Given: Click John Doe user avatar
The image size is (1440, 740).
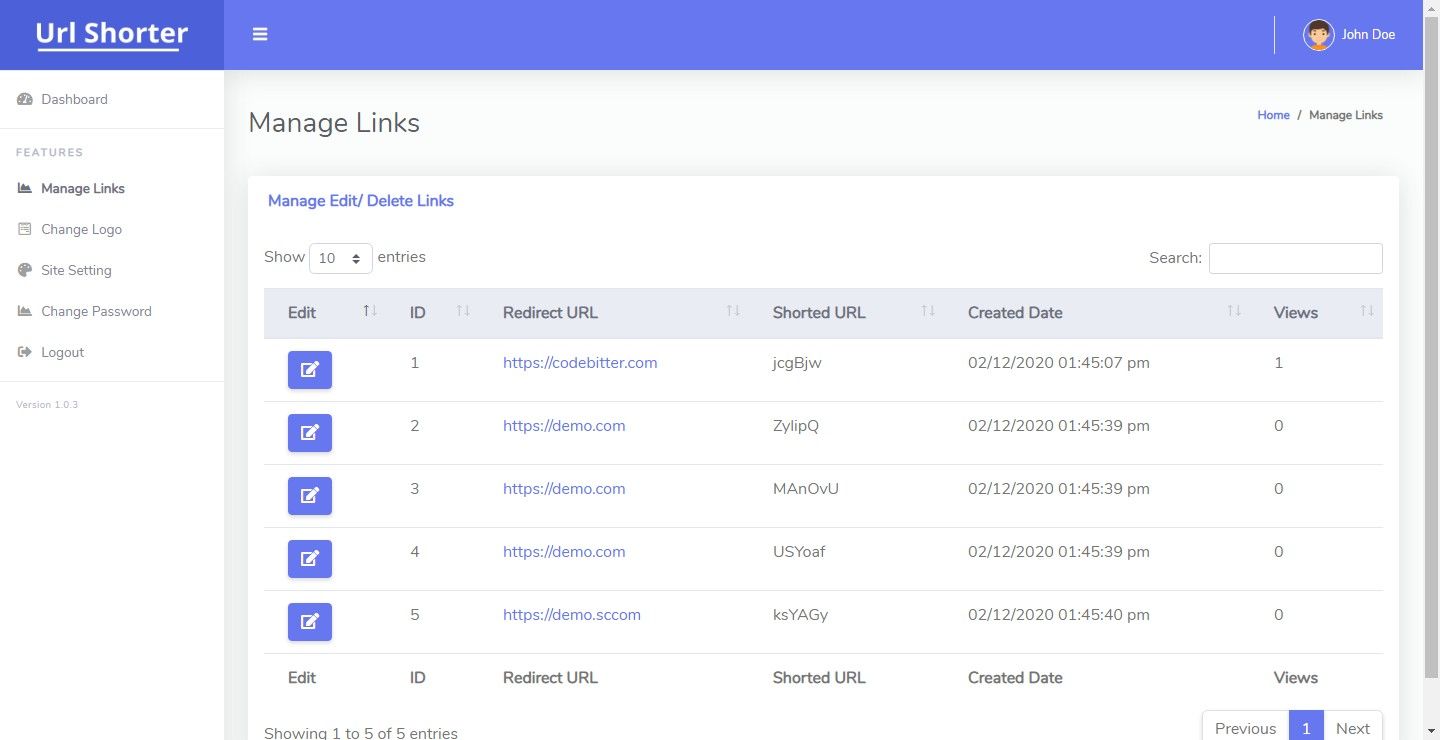Looking at the screenshot, I should tap(1318, 35).
